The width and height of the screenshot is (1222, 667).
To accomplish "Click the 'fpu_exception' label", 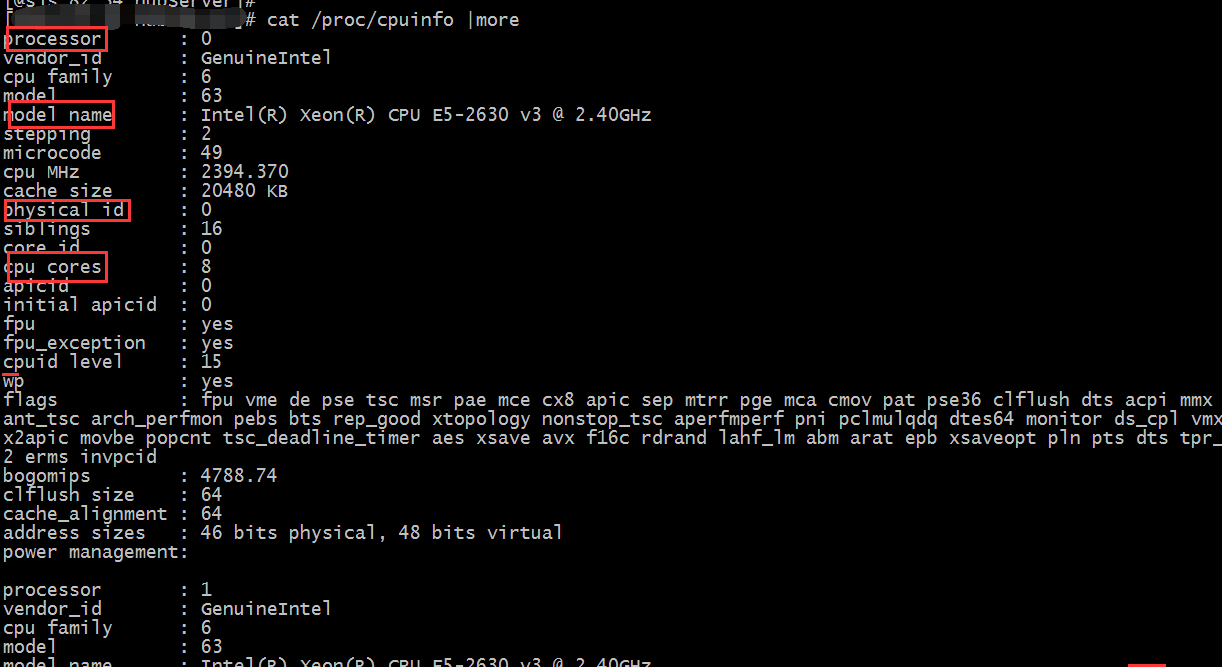I will [x=74, y=343].
